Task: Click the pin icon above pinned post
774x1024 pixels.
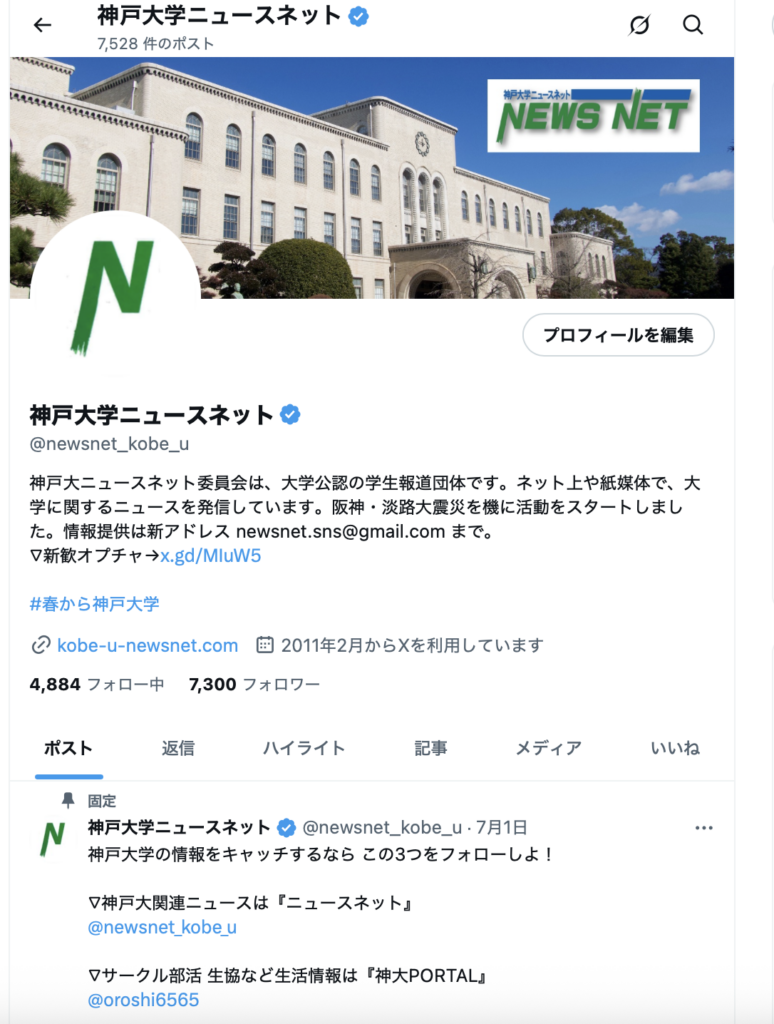Action: (x=68, y=801)
